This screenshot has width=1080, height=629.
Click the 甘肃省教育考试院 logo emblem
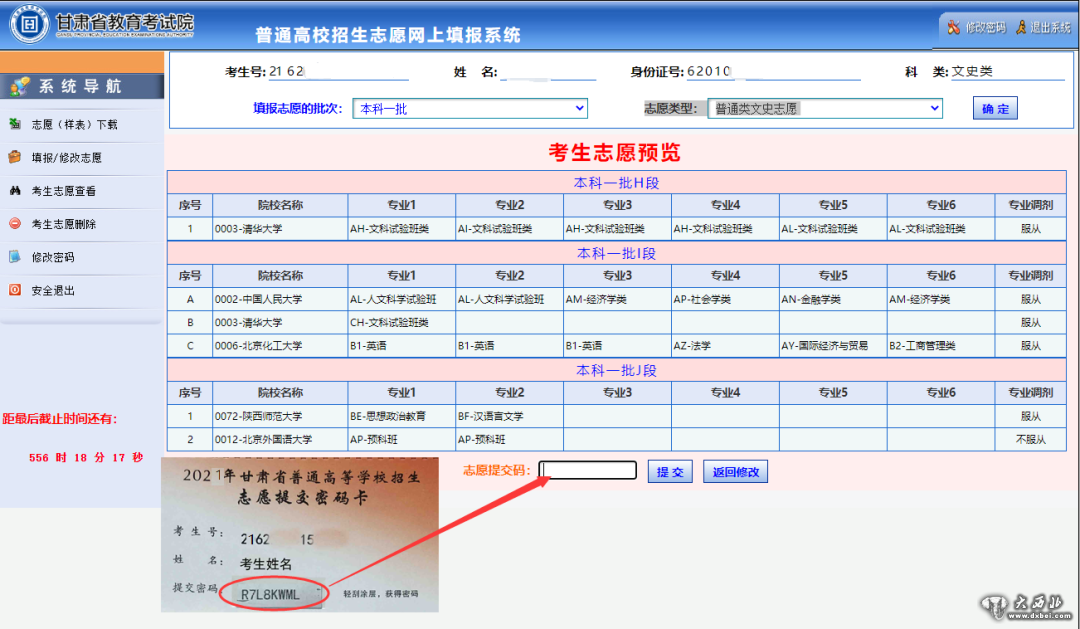28,24
